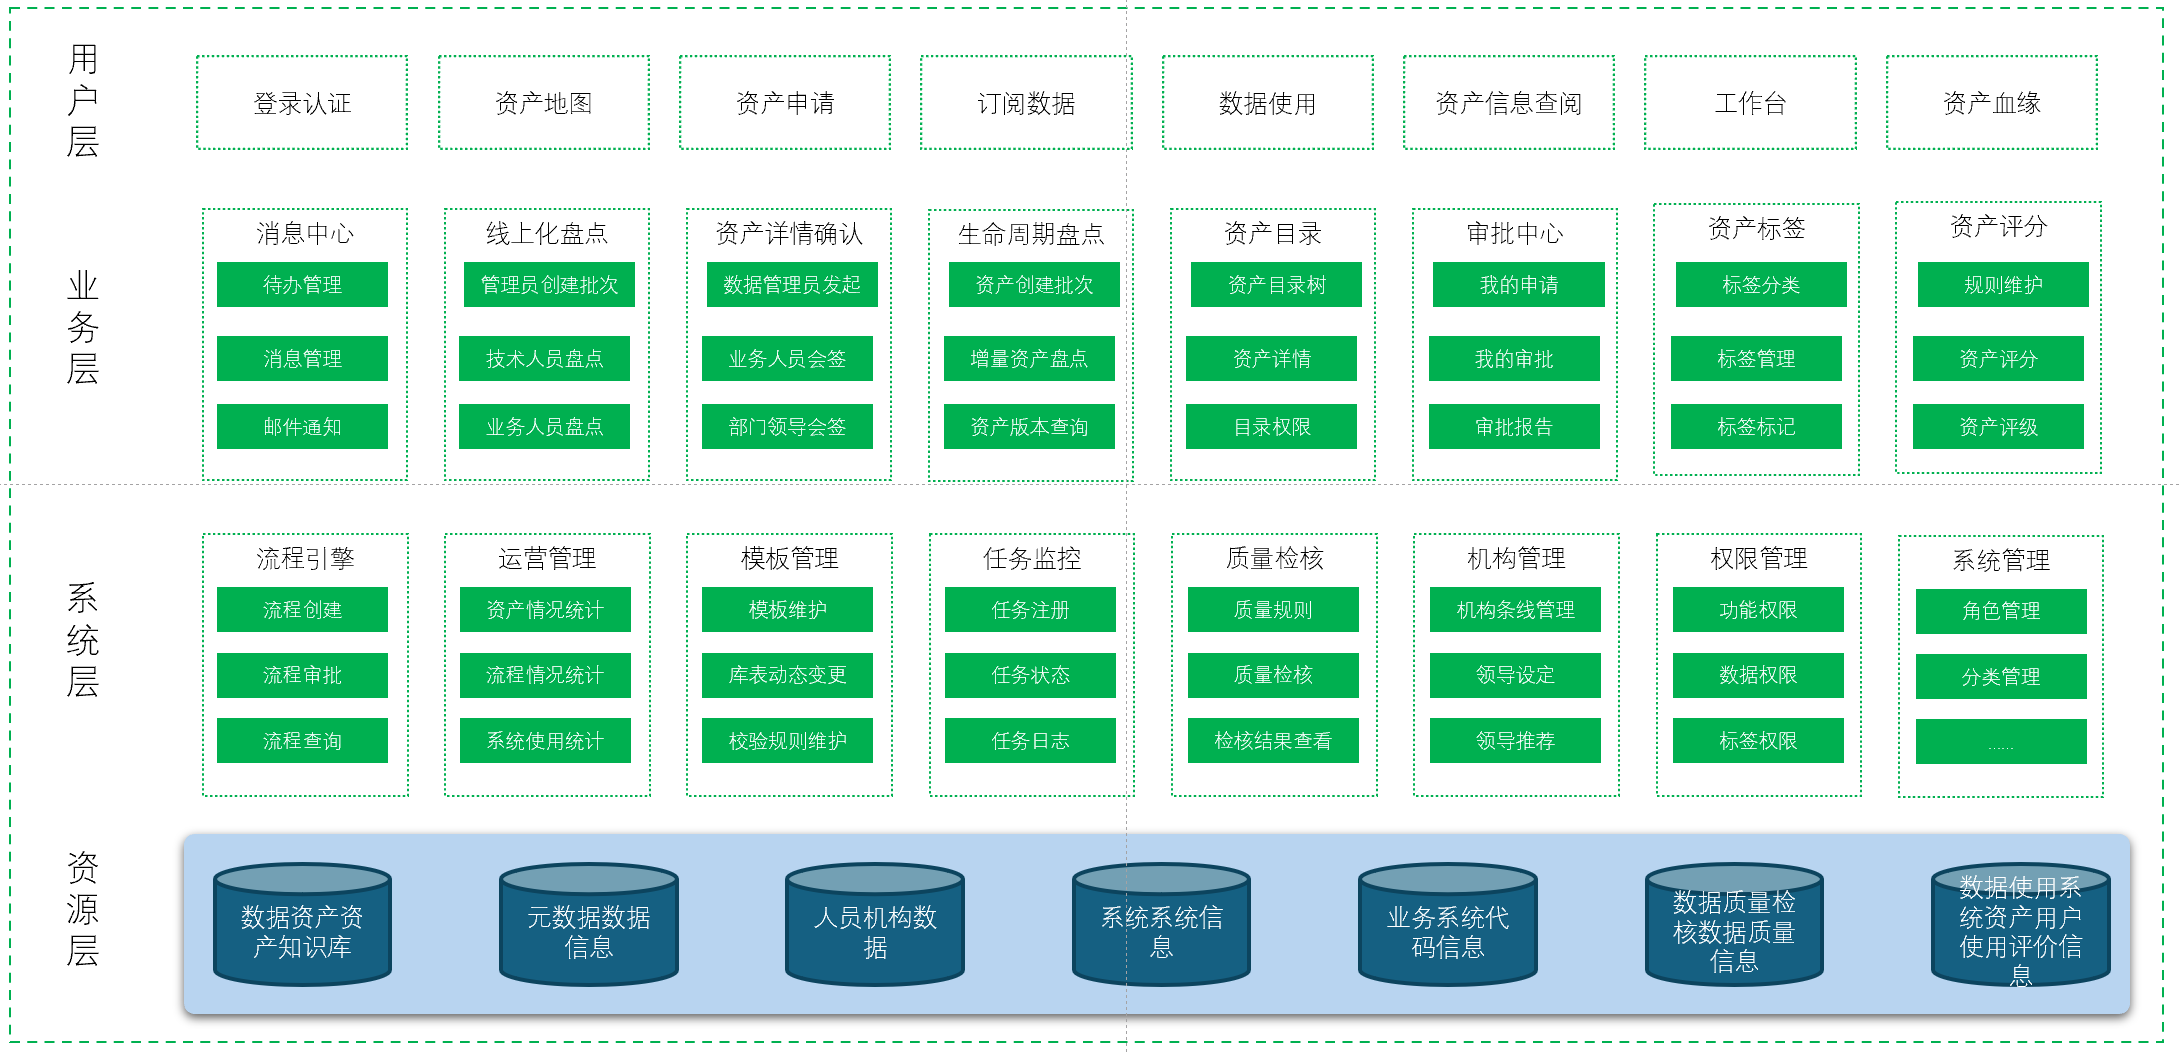
Task: Click the 订阅数据 box
Action: pyautogui.click(x=1026, y=103)
